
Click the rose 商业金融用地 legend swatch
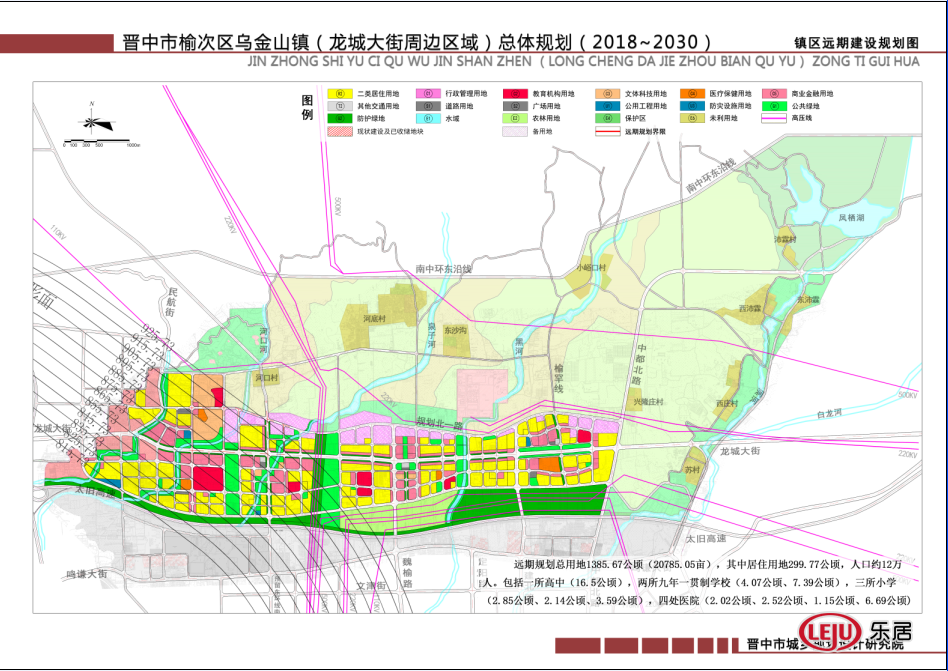click(774, 94)
